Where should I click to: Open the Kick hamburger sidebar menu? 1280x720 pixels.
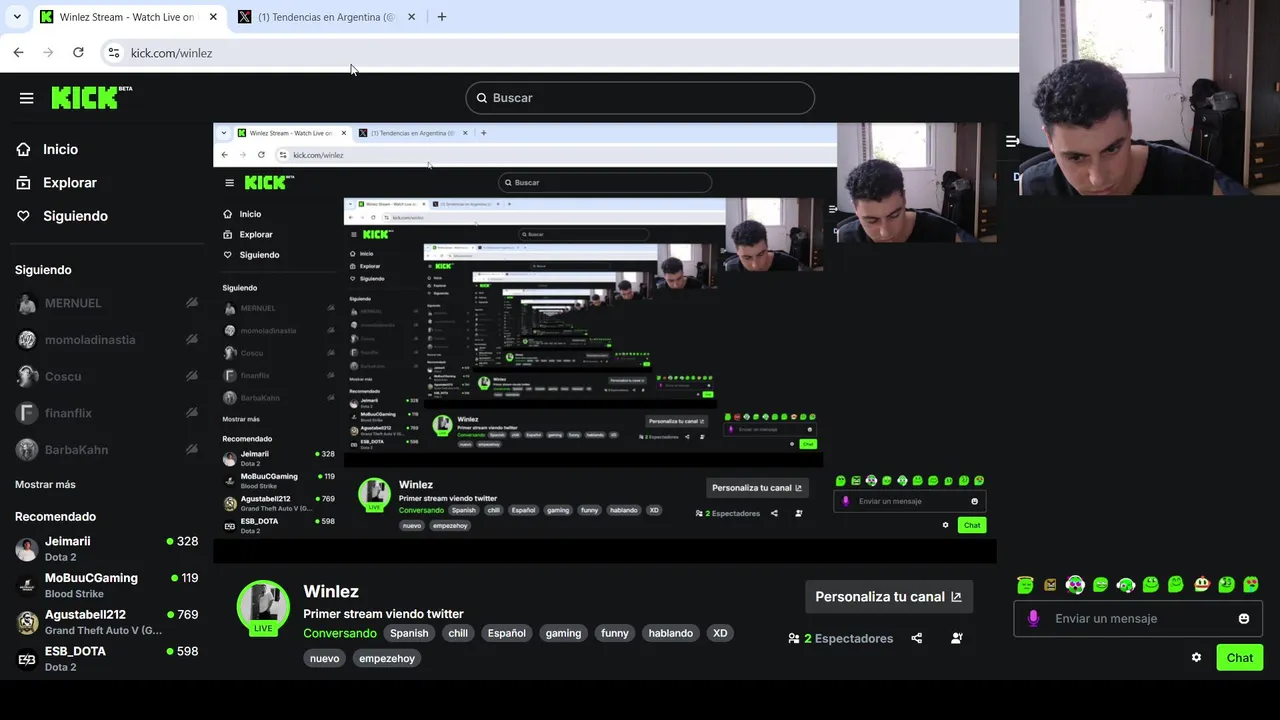(26, 98)
